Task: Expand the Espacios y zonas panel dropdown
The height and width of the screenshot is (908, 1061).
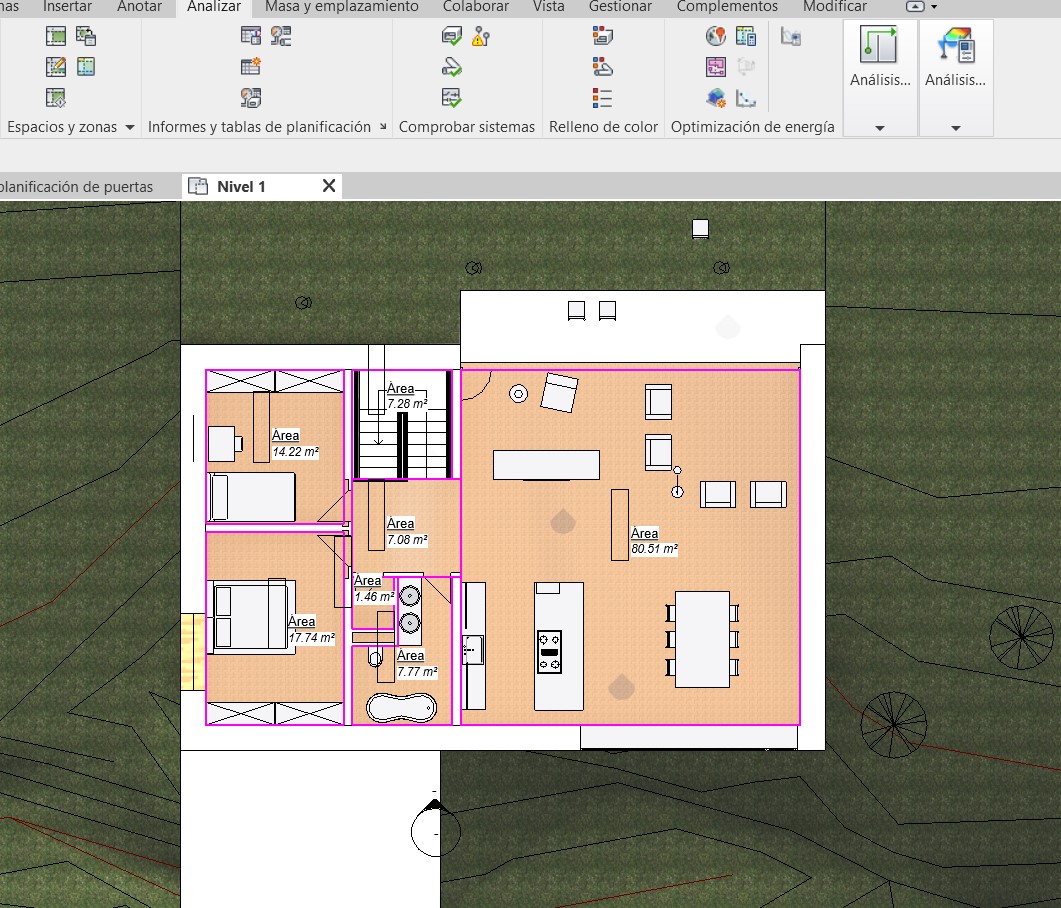Action: point(129,127)
